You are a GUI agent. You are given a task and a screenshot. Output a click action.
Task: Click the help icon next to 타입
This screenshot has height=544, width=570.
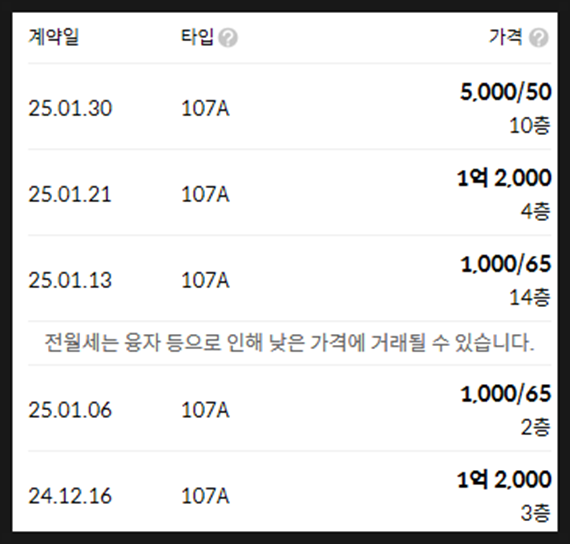click(x=228, y=38)
